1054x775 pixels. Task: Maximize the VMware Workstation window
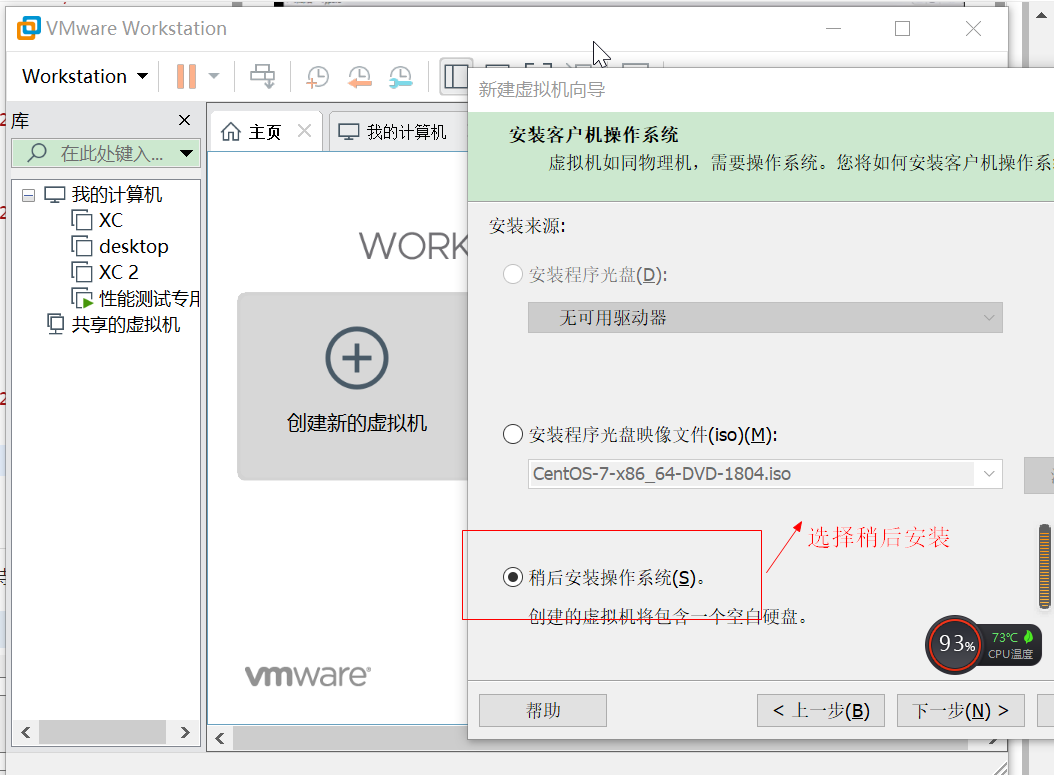903,28
